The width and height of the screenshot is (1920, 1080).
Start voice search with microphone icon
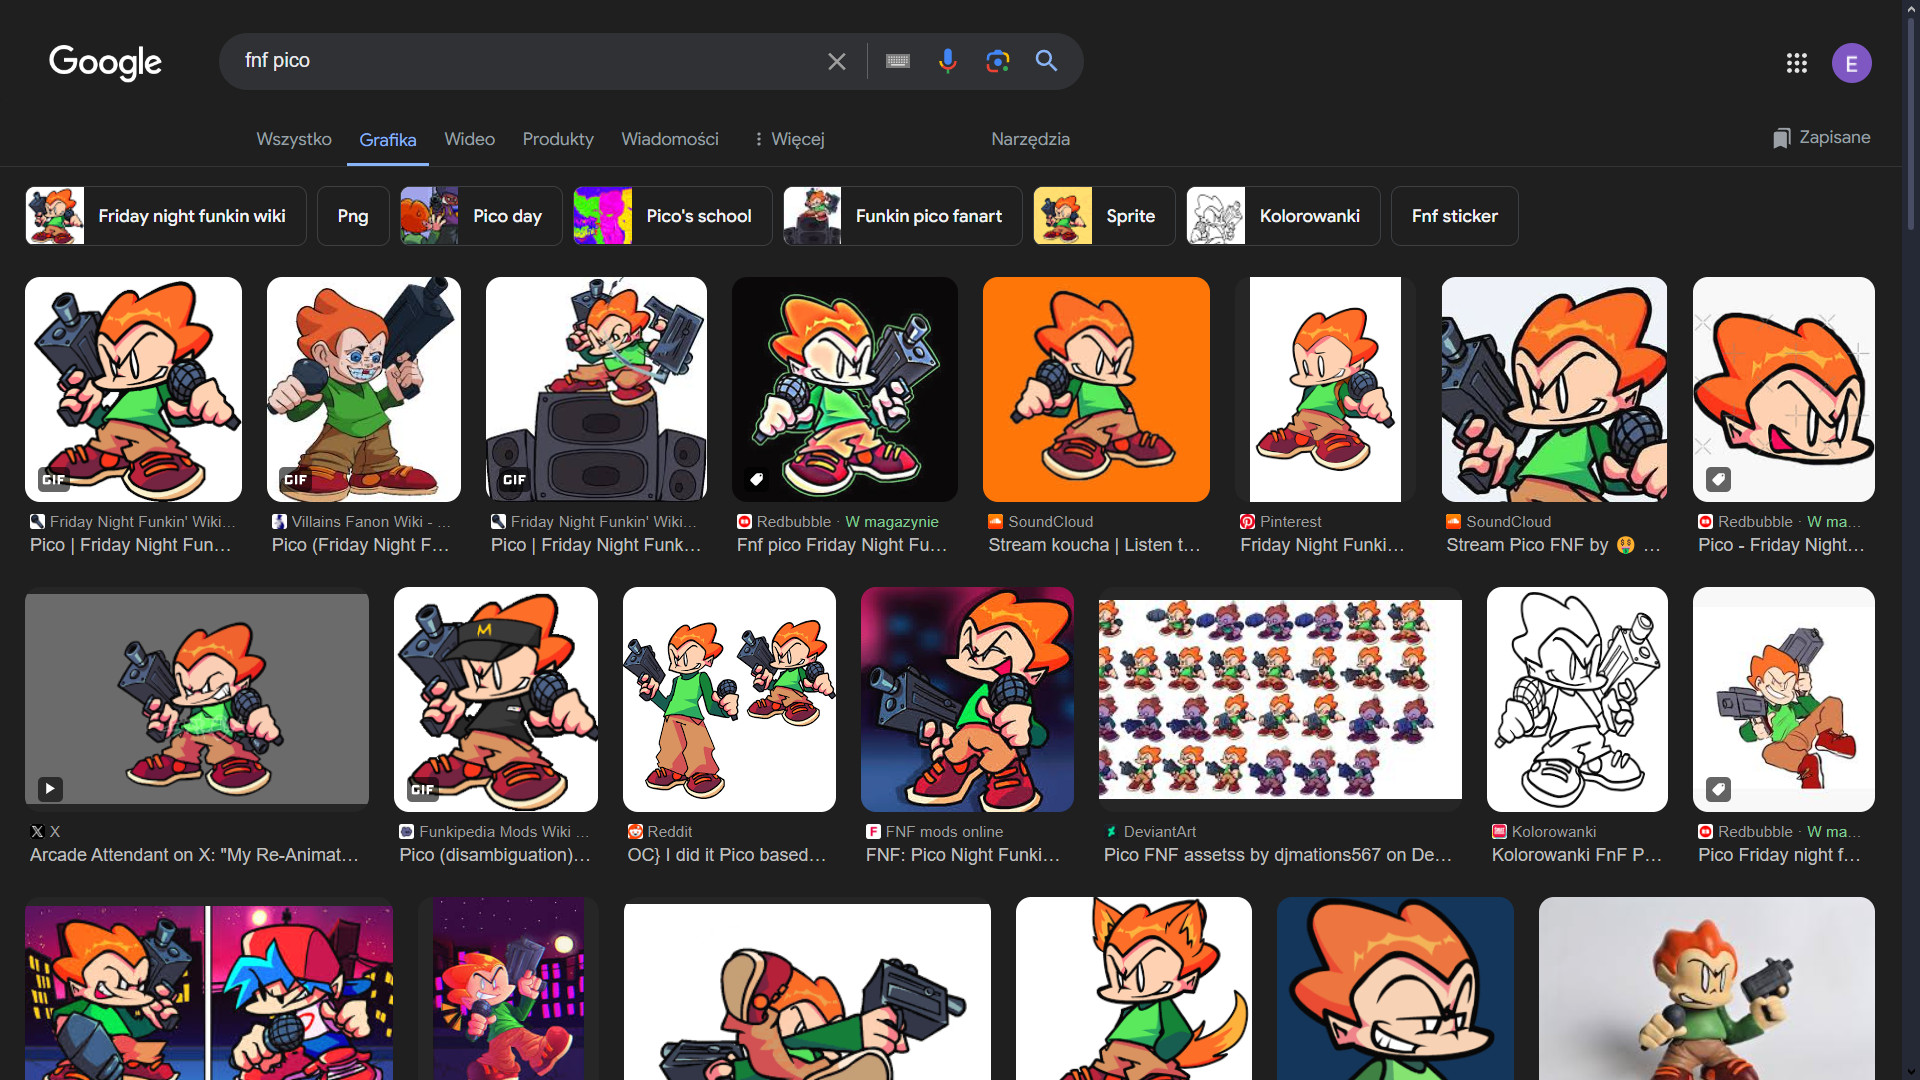948,62
